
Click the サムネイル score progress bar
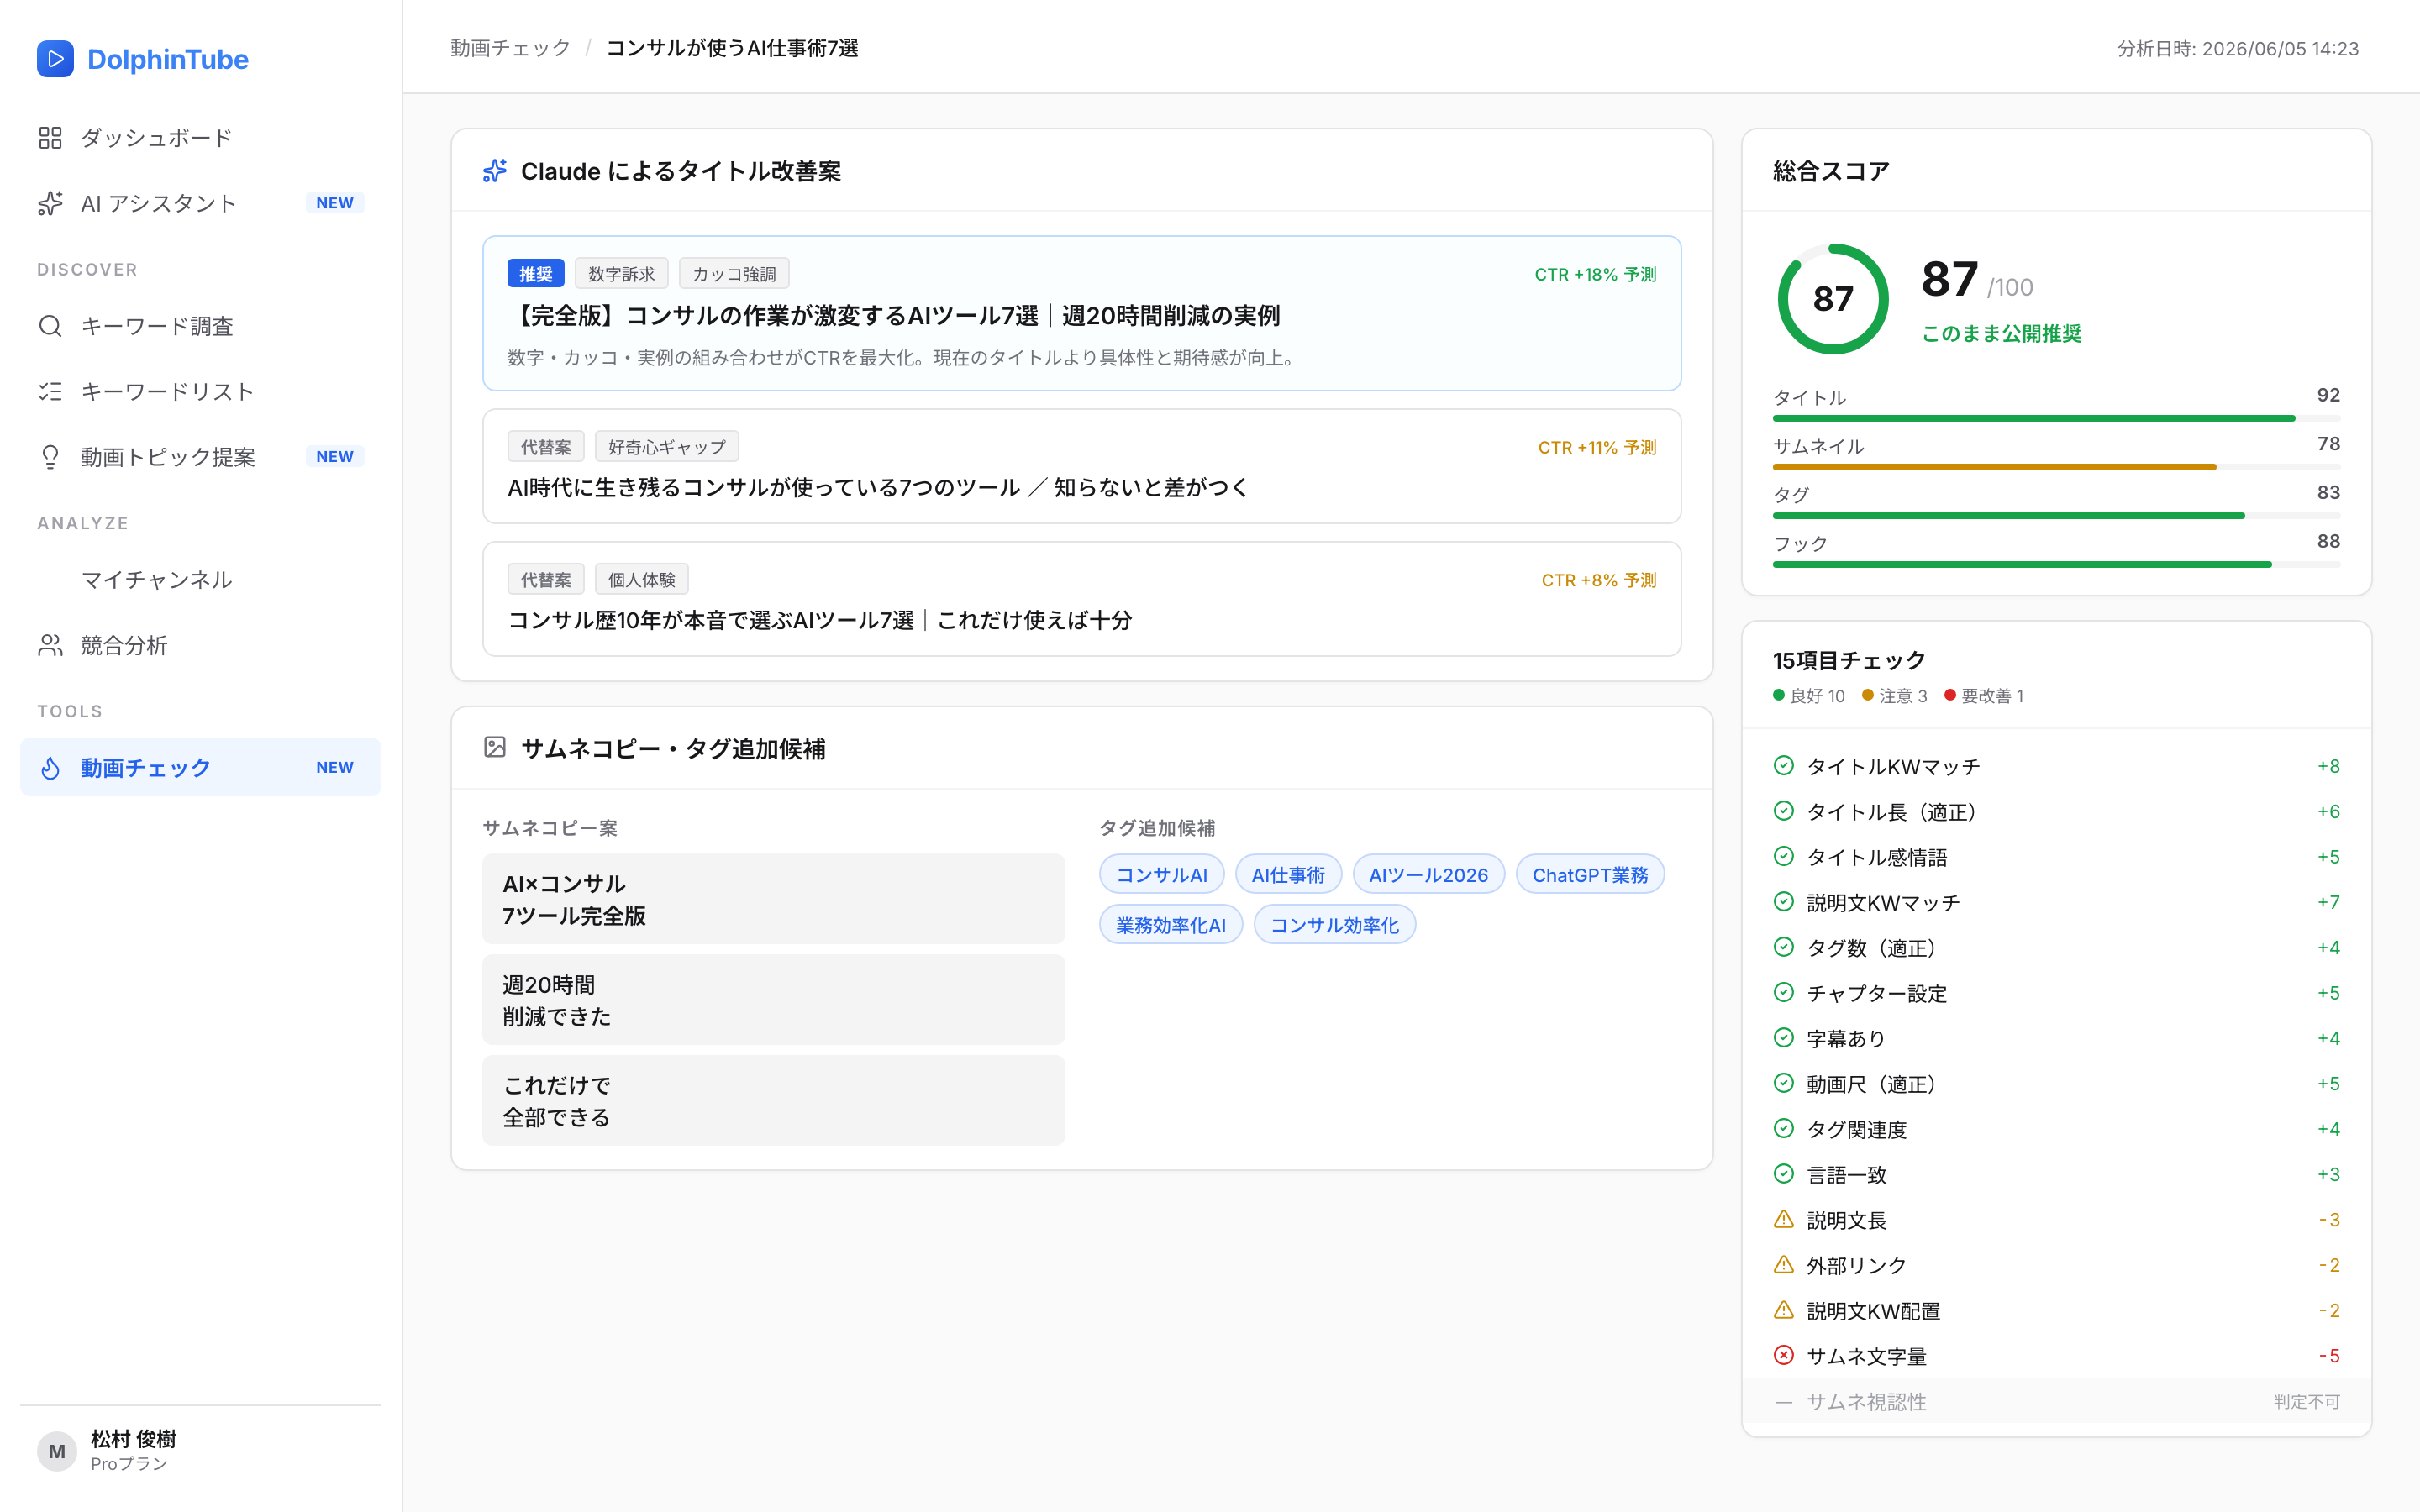[2056, 467]
